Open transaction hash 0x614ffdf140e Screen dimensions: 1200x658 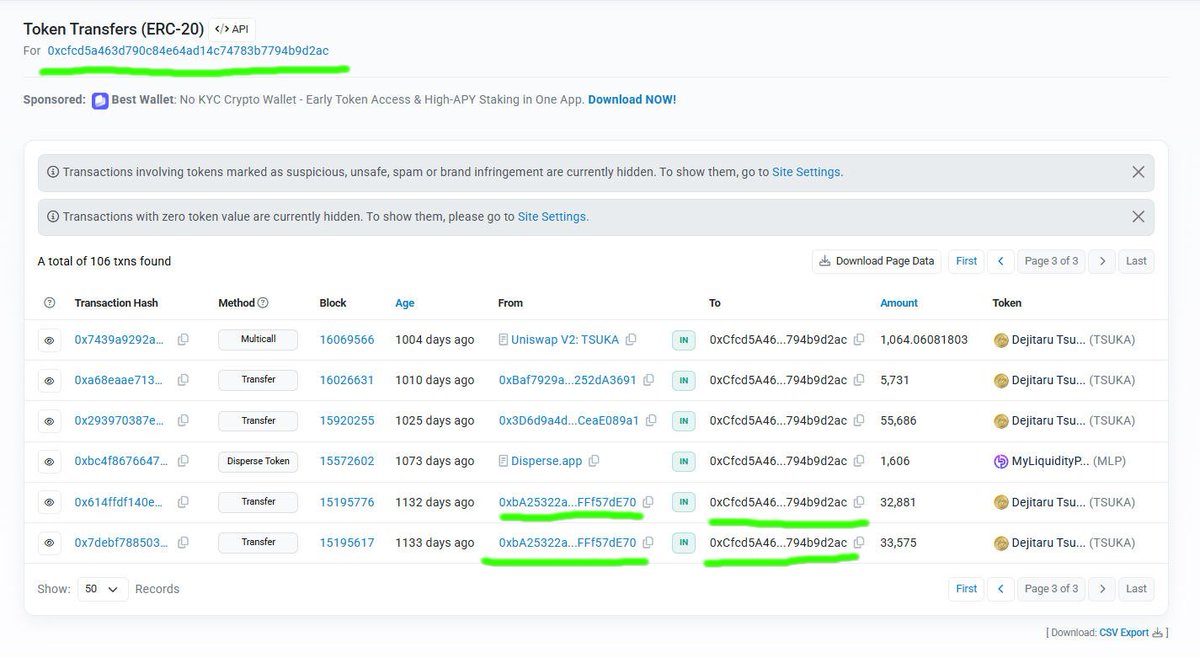pos(119,502)
